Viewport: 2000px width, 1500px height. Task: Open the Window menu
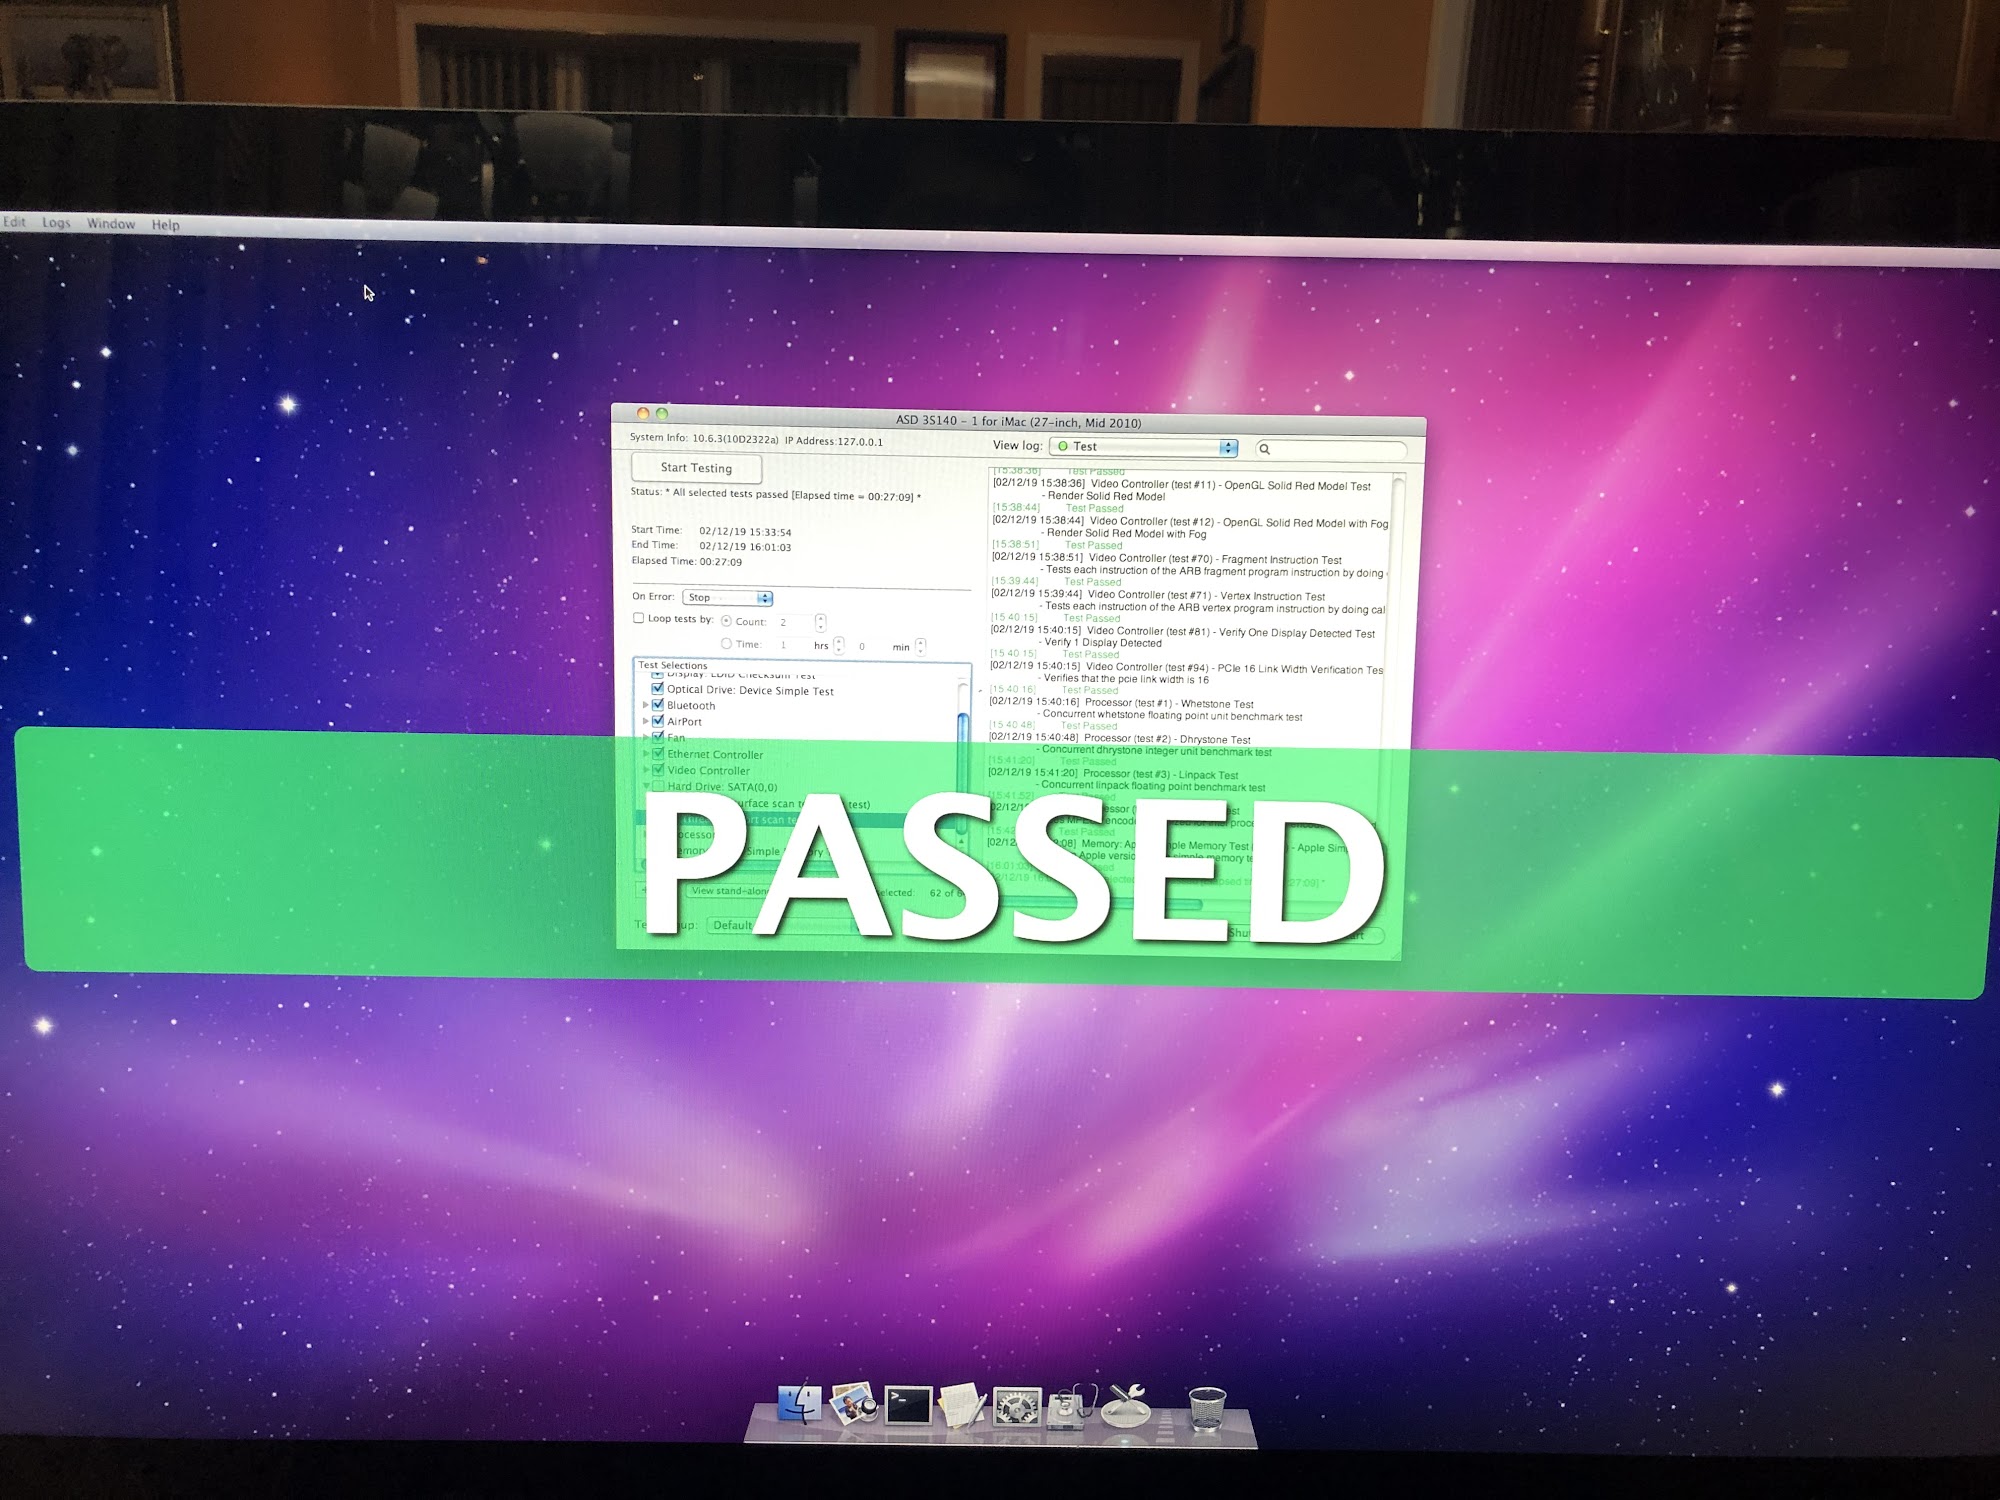coord(111,224)
